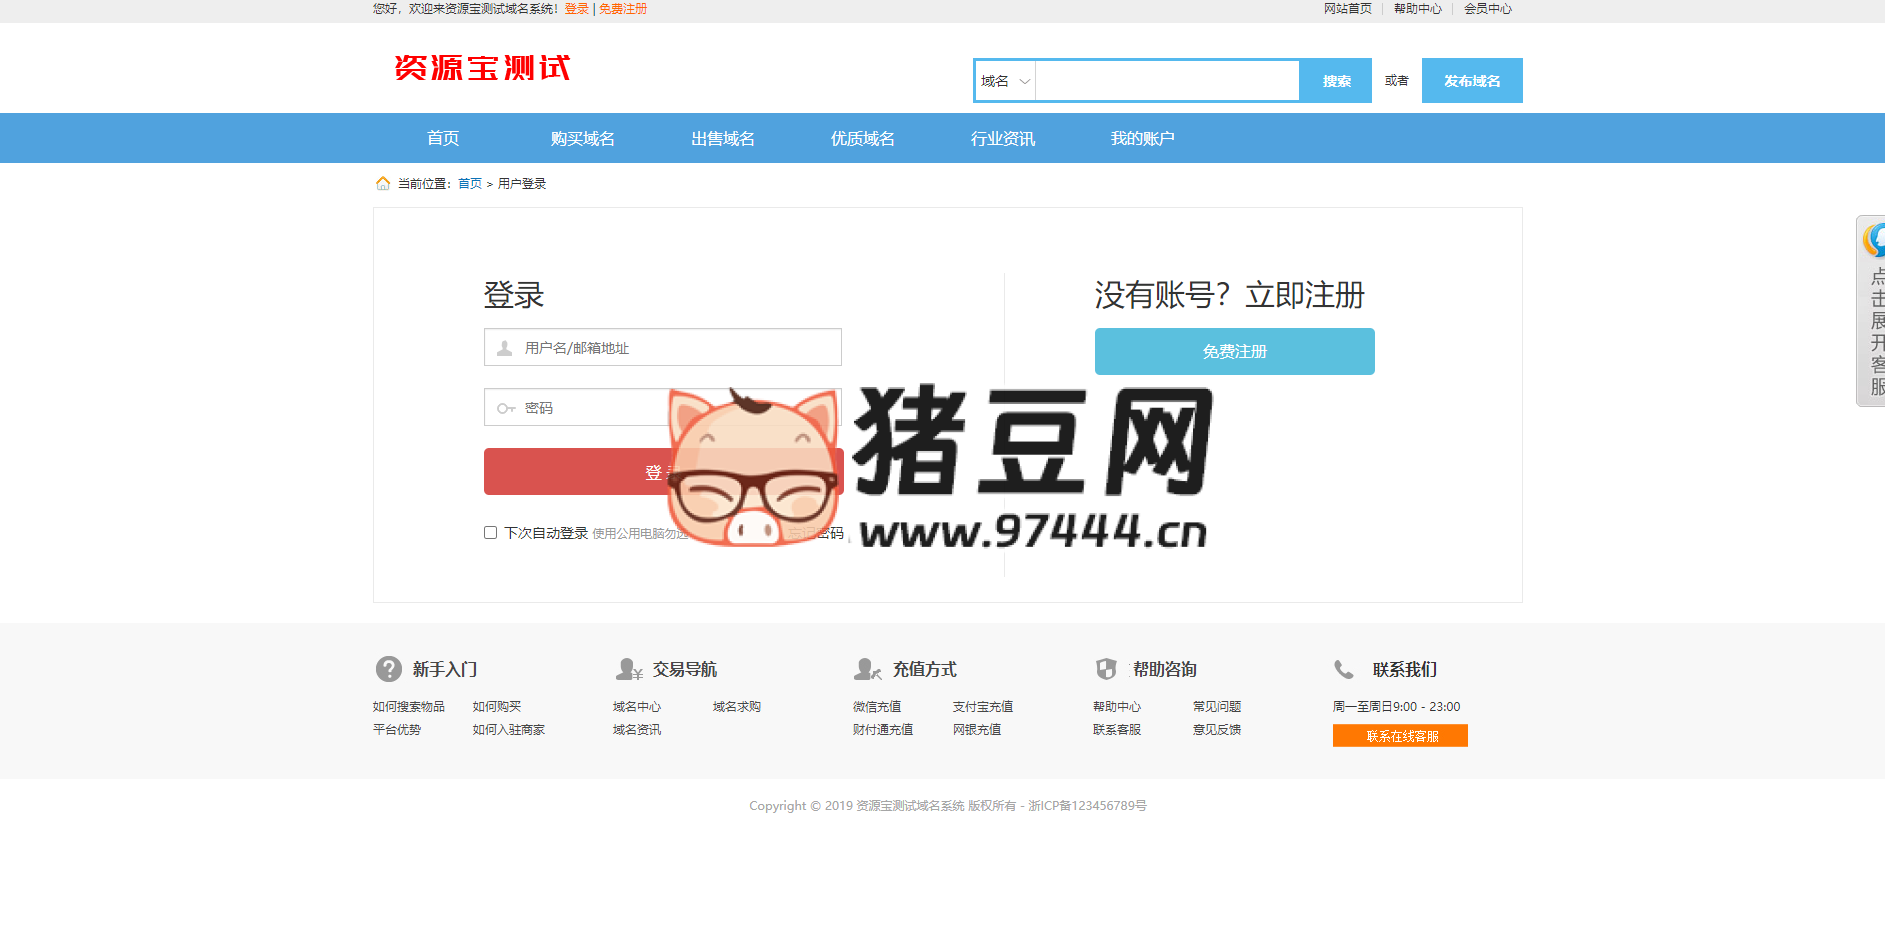The image size is (1885, 932).
Task: Click the home icon in the breadcrumb
Action: tap(383, 182)
